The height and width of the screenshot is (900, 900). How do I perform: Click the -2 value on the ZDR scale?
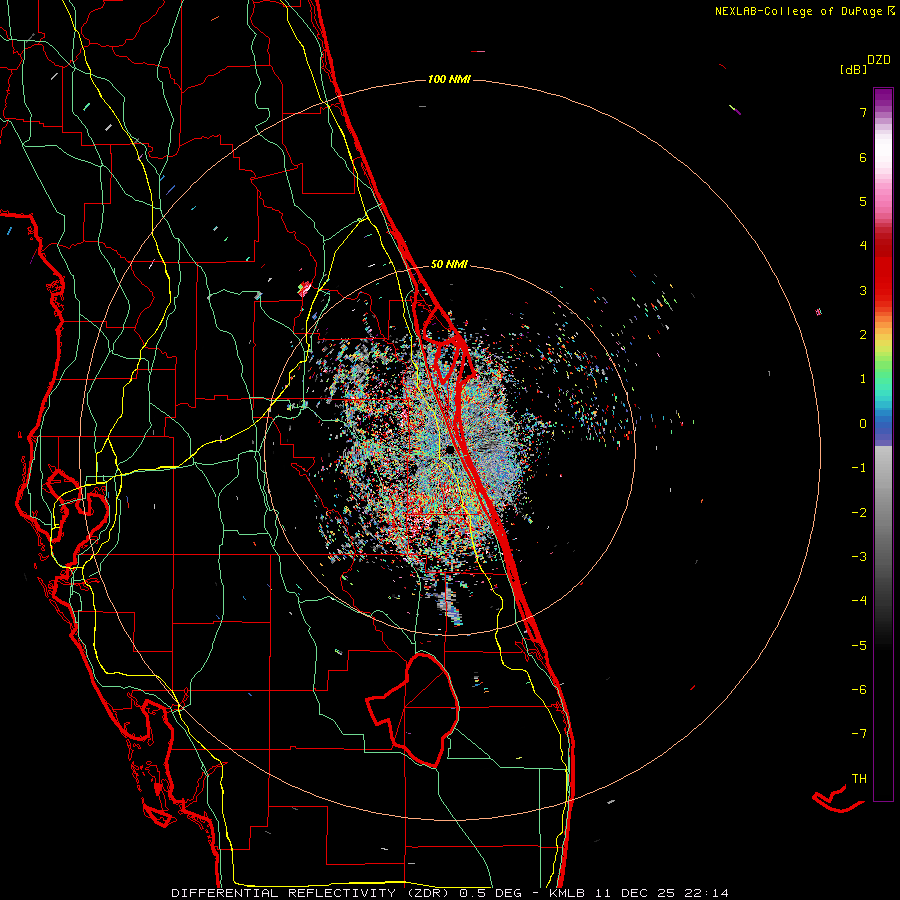click(859, 513)
